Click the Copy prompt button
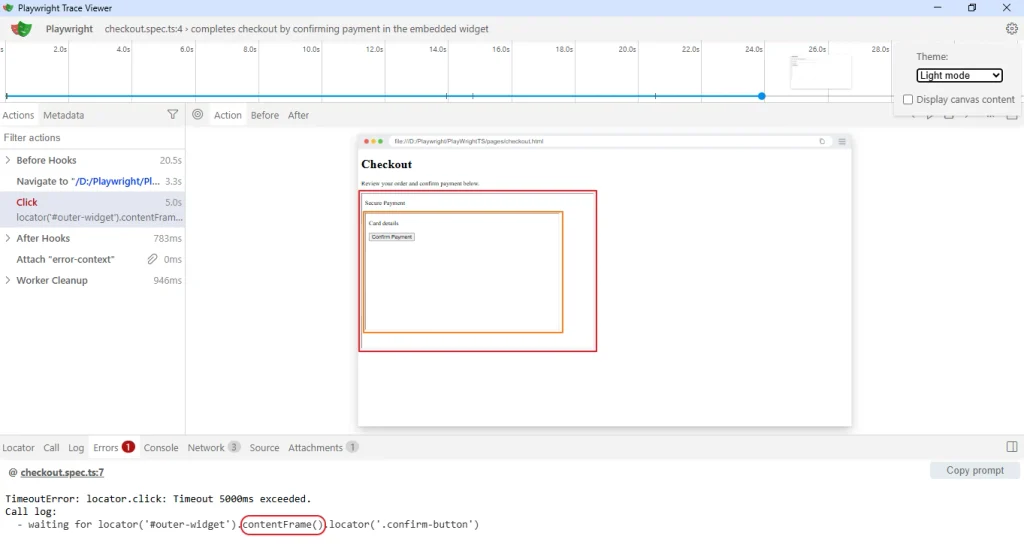Image resolution: width=1024 pixels, height=545 pixels. point(974,470)
